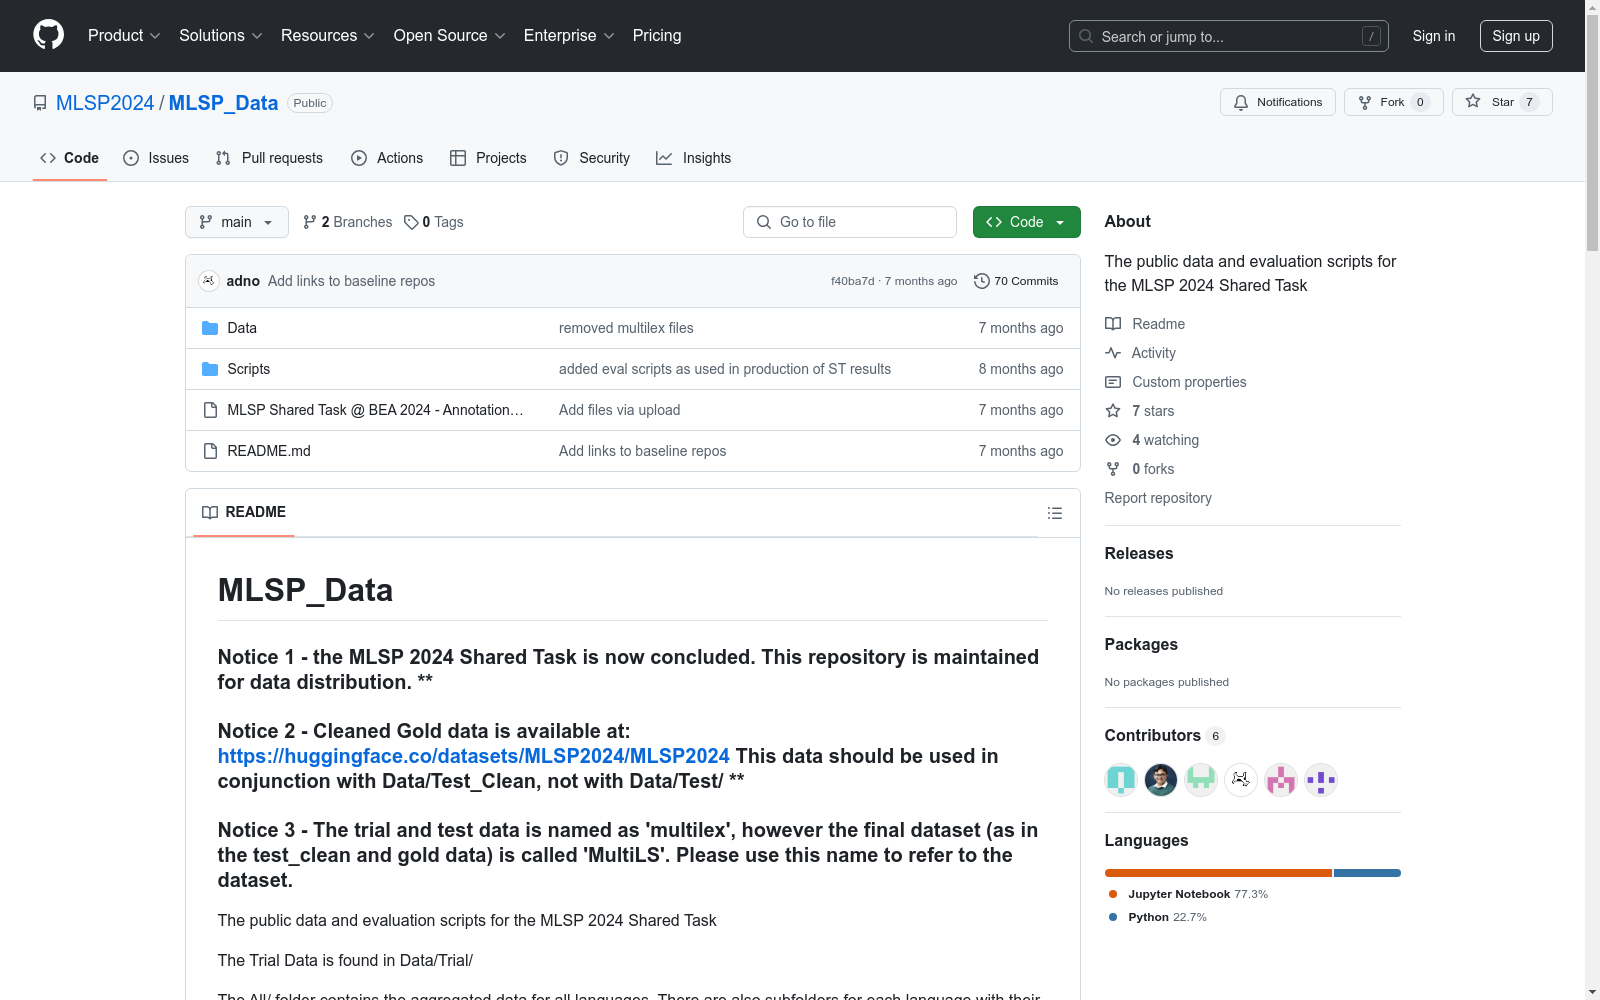Open the GitHub homepage logo

pyautogui.click(x=48, y=35)
